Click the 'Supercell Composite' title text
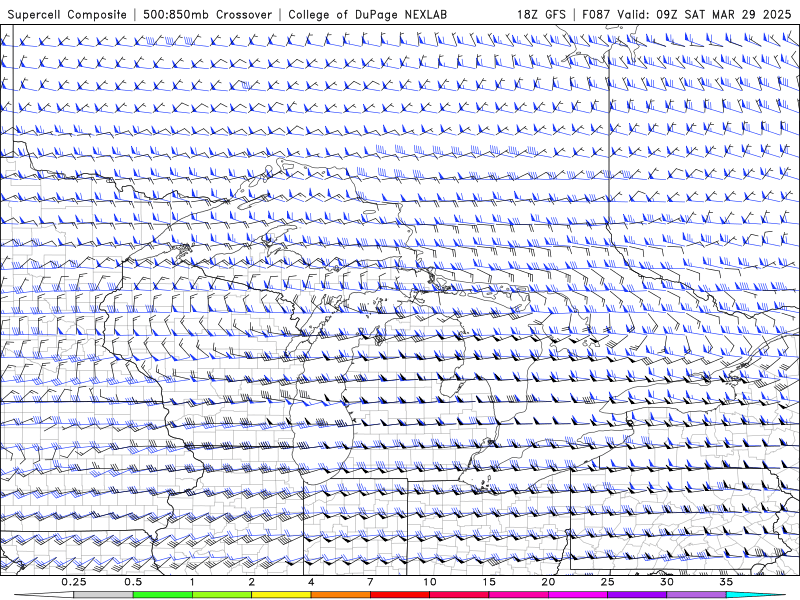This screenshot has height=600, width=800. [67, 14]
